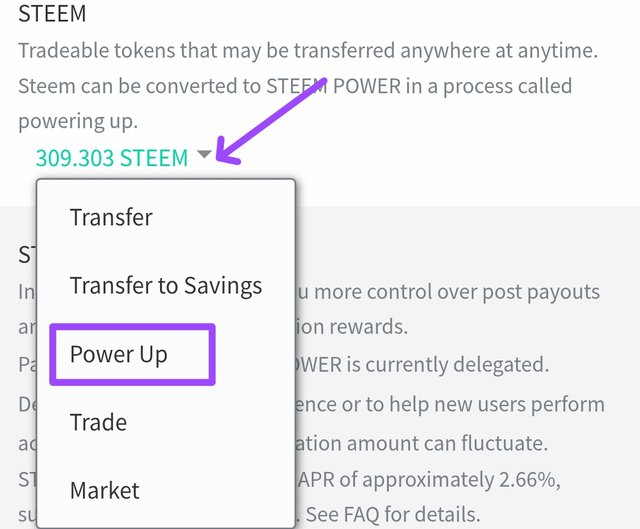Click the partially hidden STEEM POWER heading
The height and width of the screenshot is (529, 640).
click(26, 254)
